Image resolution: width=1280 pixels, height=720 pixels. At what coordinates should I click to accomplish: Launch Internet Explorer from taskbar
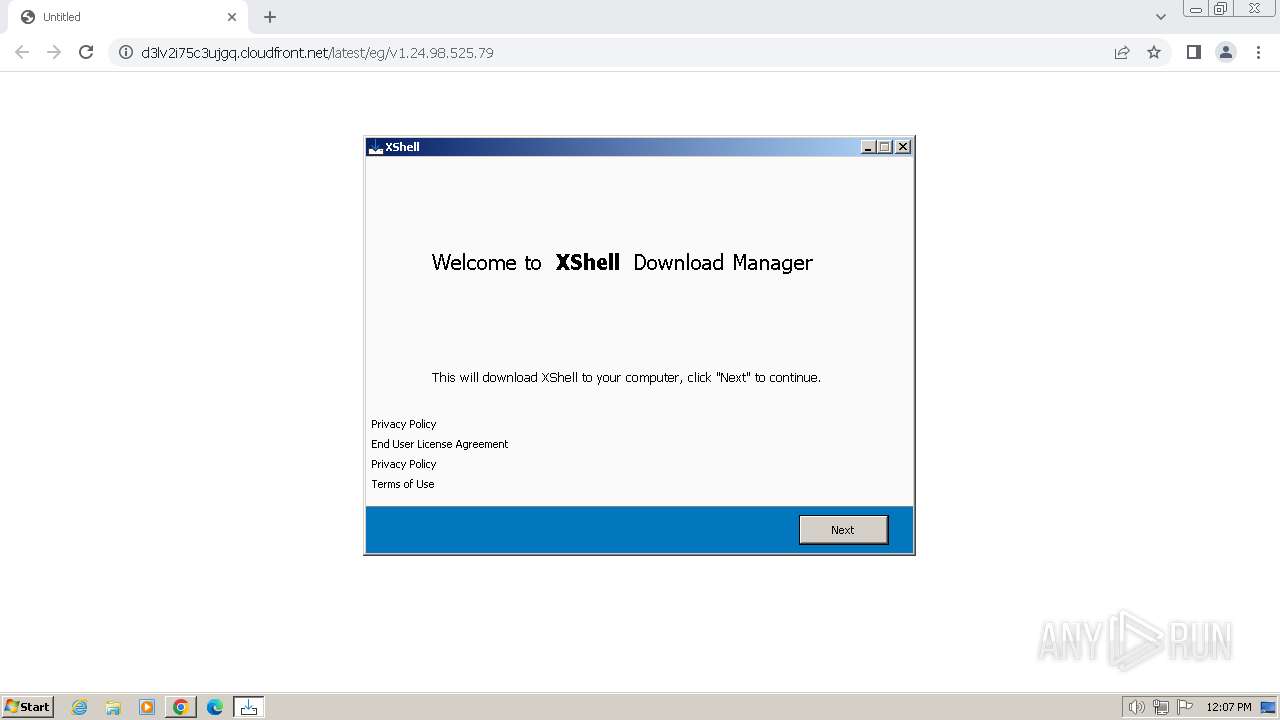click(x=79, y=707)
